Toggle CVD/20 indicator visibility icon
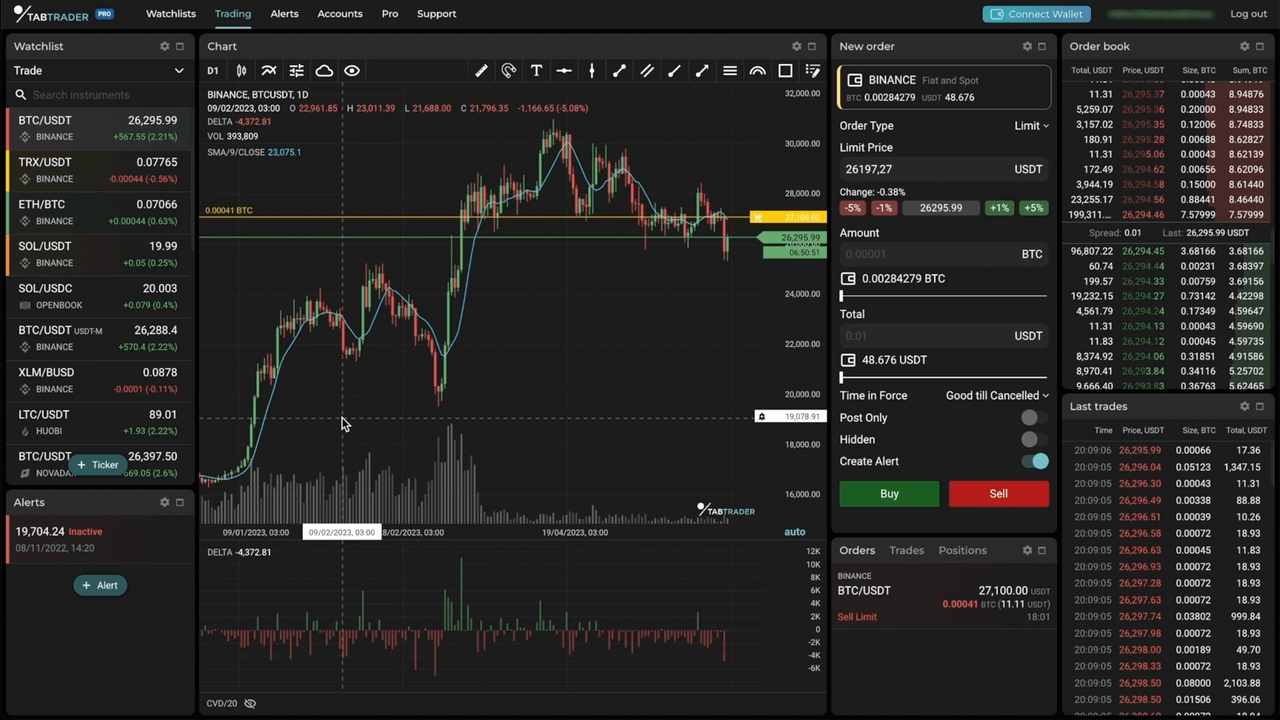 pyautogui.click(x=250, y=703)
